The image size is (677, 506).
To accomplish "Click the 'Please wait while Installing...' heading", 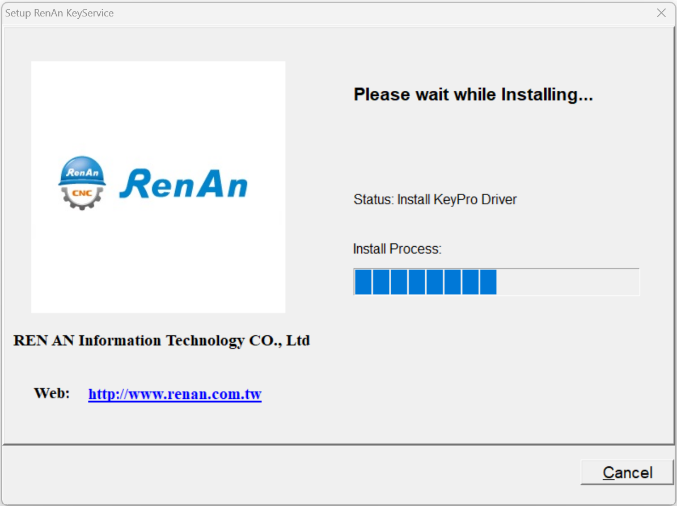I will coord(473,95).
